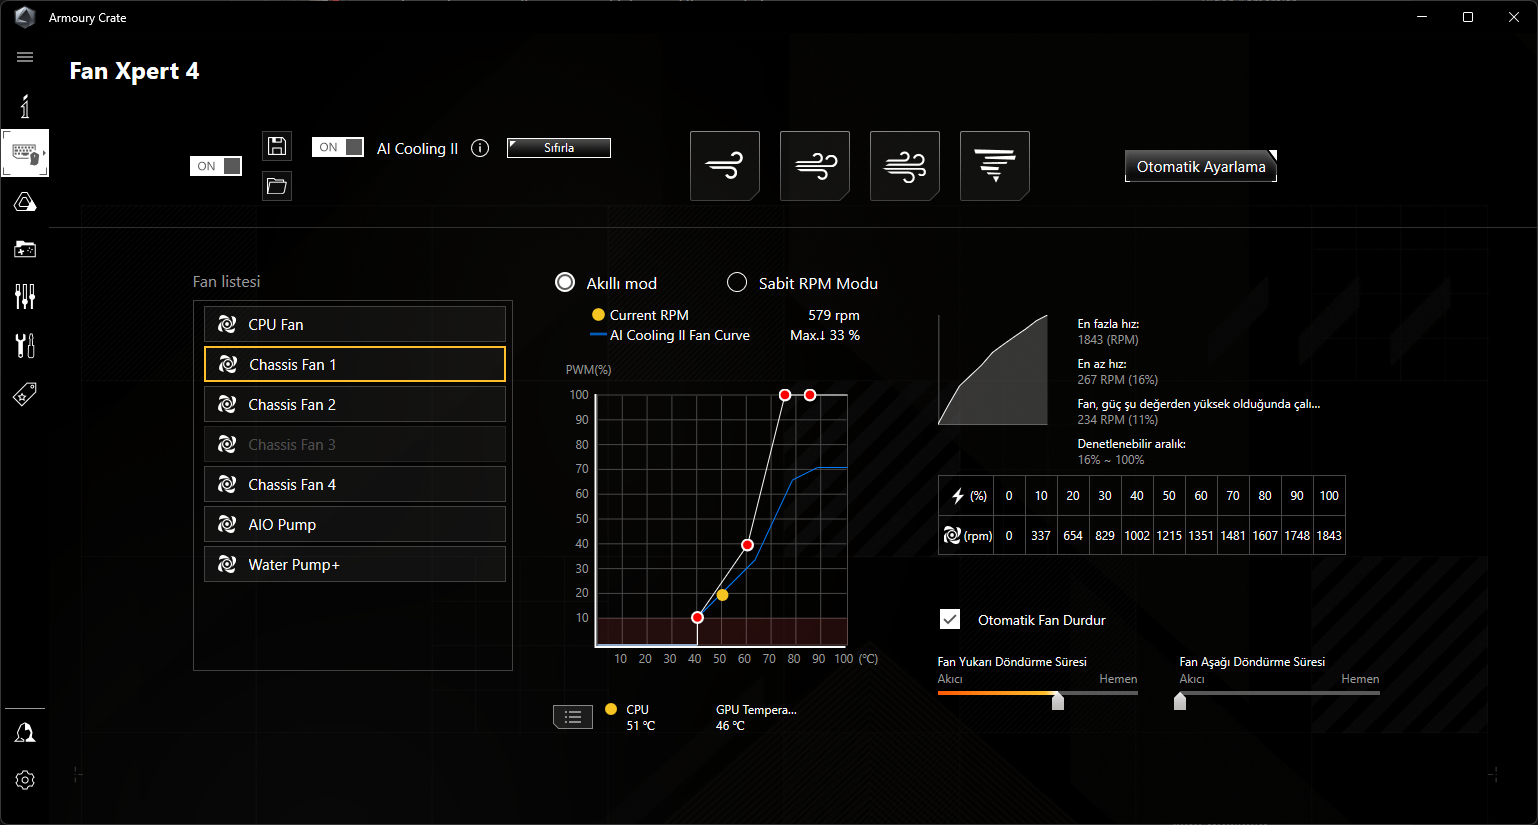Select AIO Pump in the fan list

coord(355,524)
